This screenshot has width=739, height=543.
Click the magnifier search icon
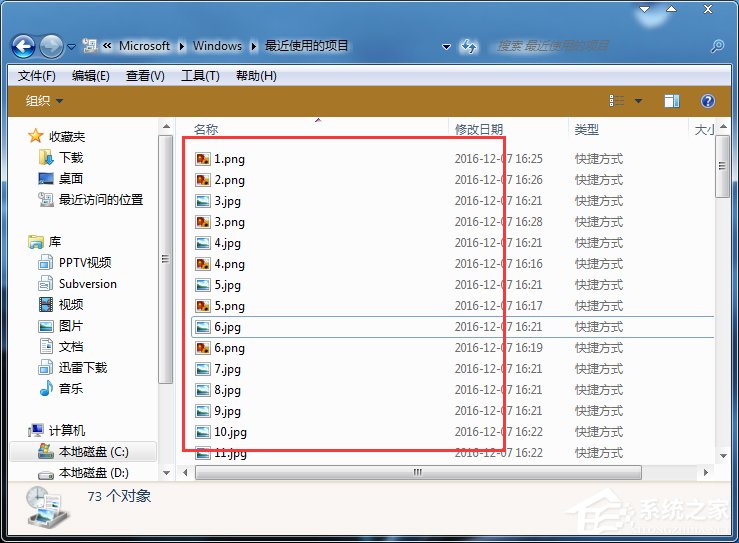(x=718, y=46)
